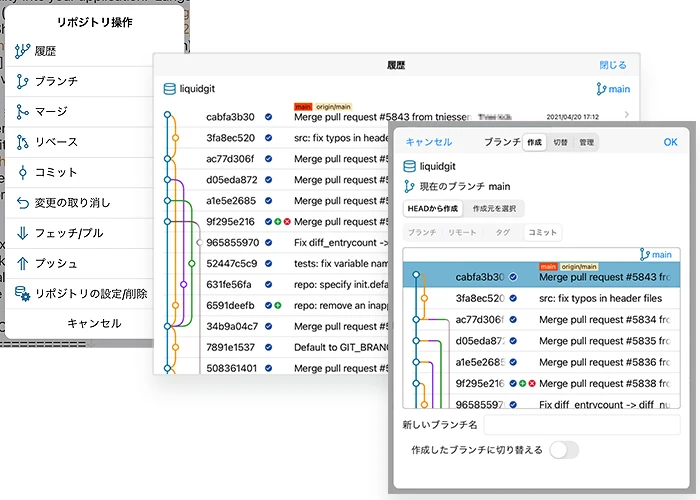Select 3fa8ec520 commit in branch dialog
Viewport: 700px width, 500px height.
click(542, 298)
